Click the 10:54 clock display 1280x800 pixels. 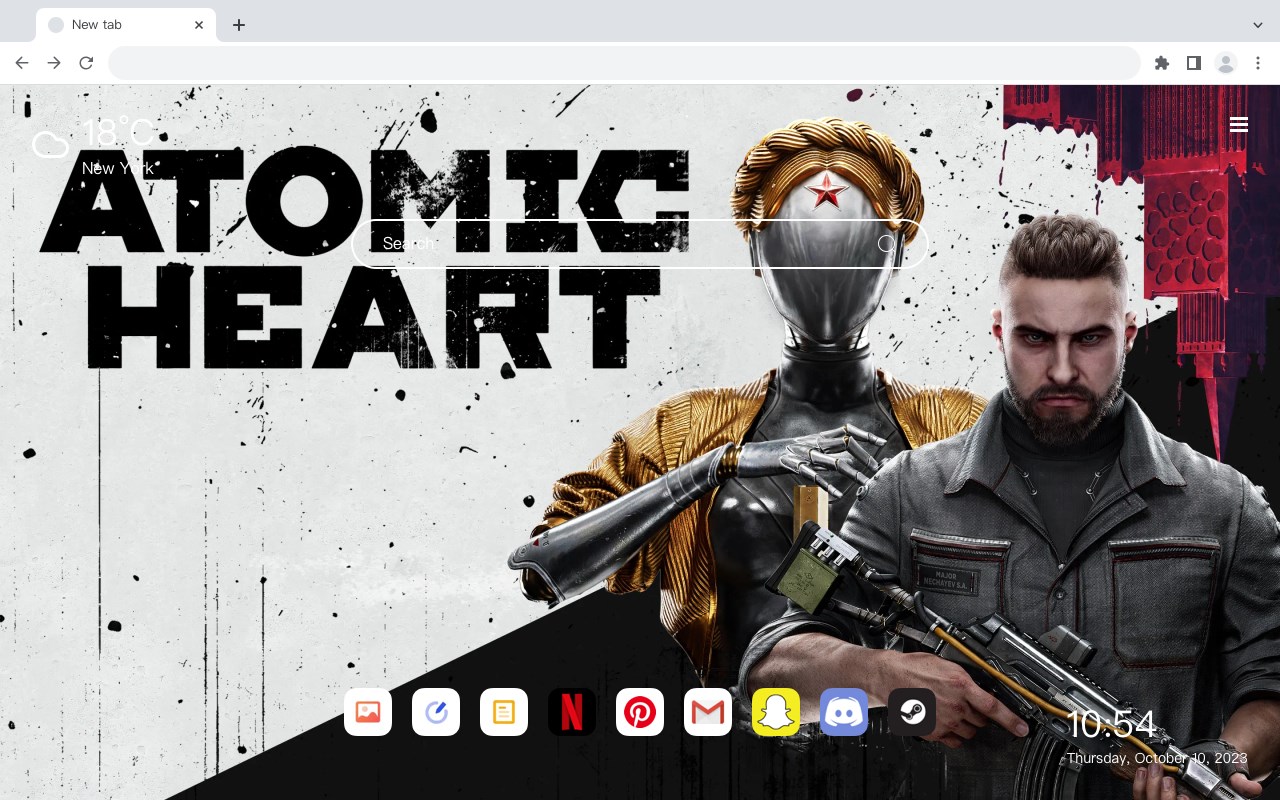coord(1111,724)
